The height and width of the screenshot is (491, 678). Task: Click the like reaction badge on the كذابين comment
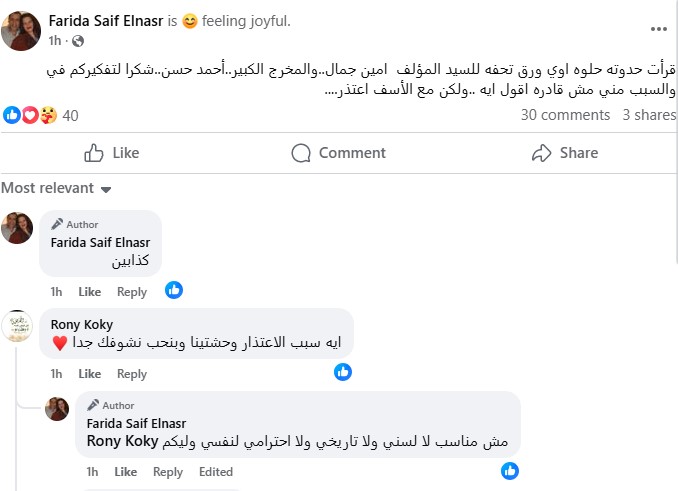point(174,290)
